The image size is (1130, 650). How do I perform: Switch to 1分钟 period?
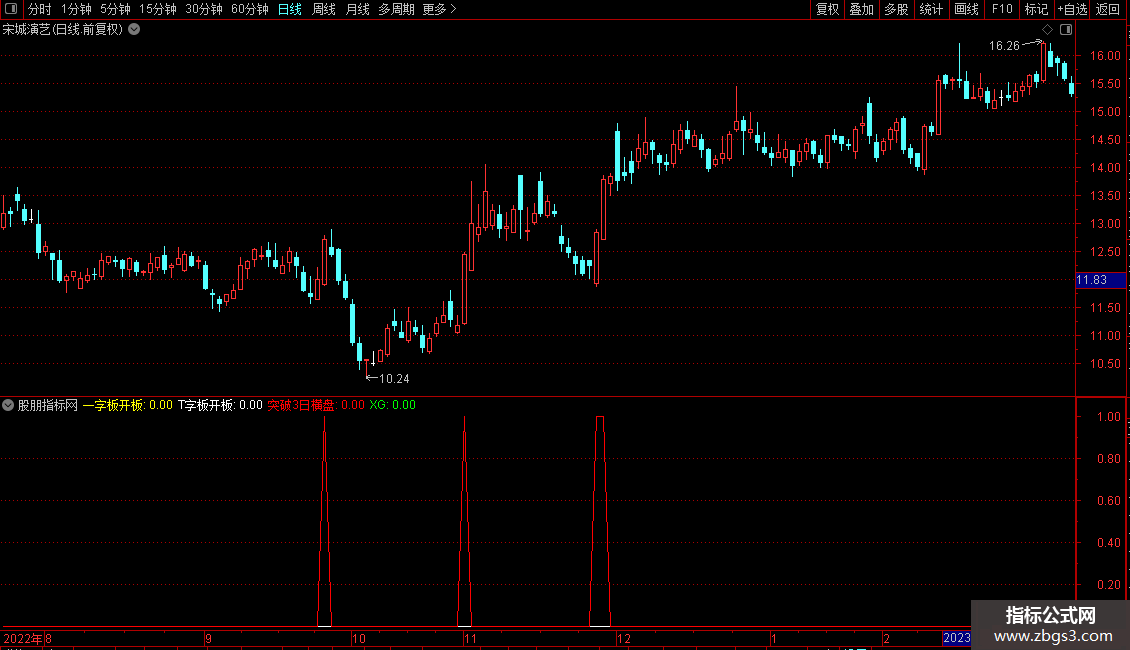coord(76,9)
